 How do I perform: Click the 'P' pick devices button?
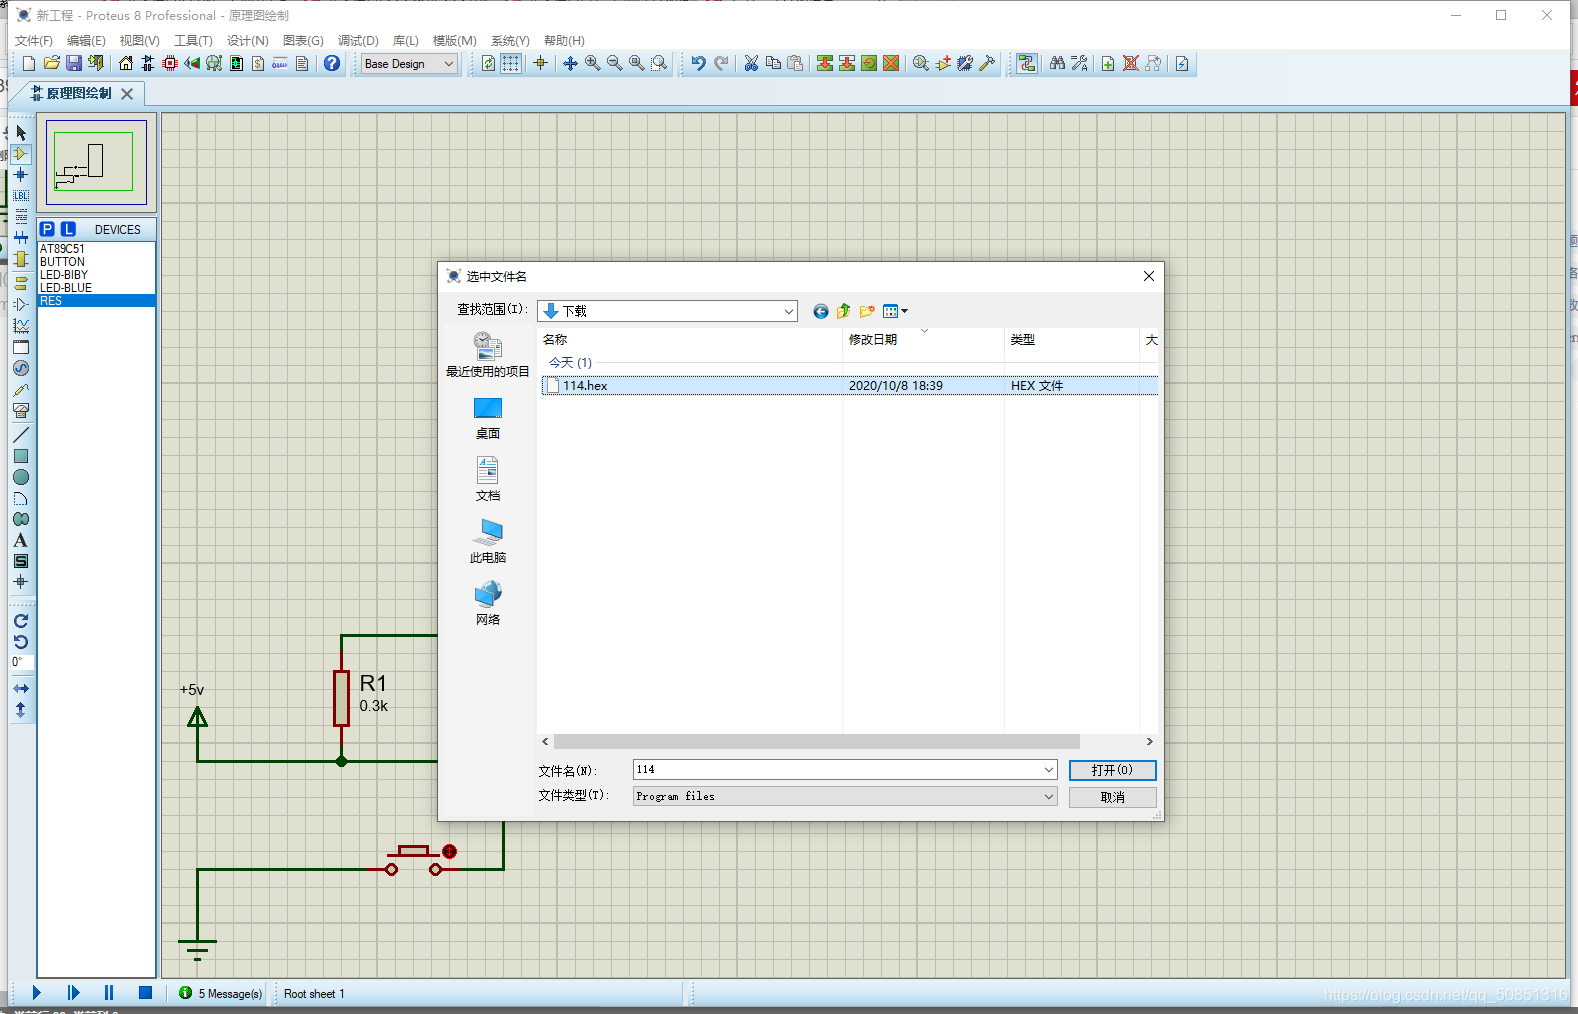click(47, 229)
